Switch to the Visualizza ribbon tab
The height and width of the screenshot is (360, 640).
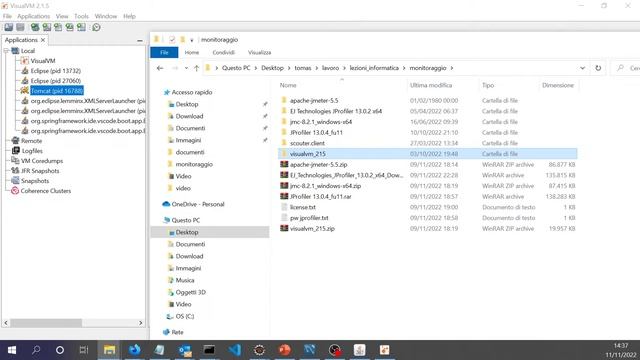click(260, 53)
